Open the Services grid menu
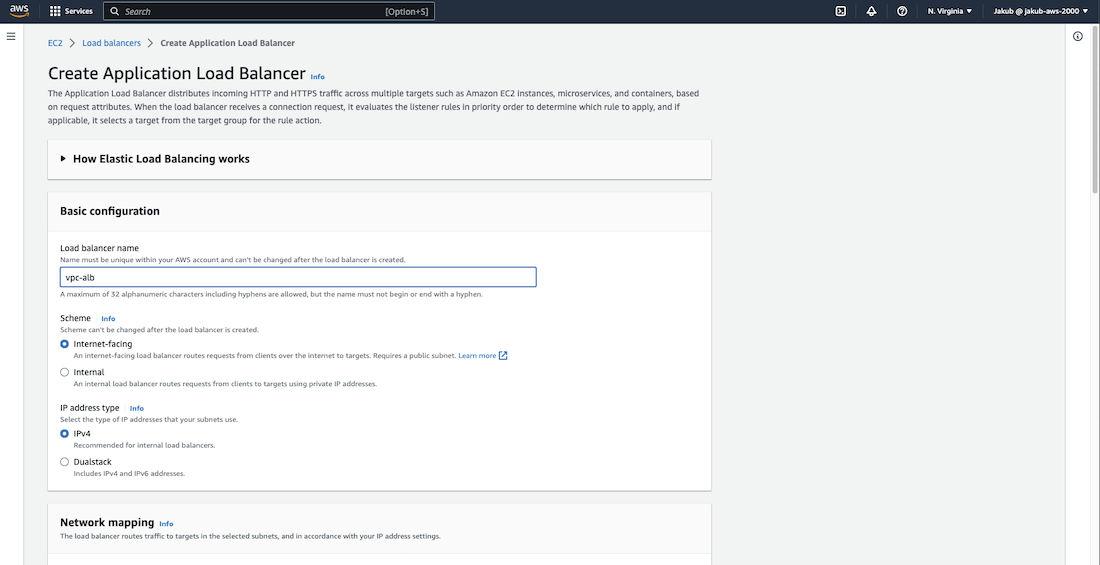The width and height of the screenshot is (1100, 565). tap(71, 11)
